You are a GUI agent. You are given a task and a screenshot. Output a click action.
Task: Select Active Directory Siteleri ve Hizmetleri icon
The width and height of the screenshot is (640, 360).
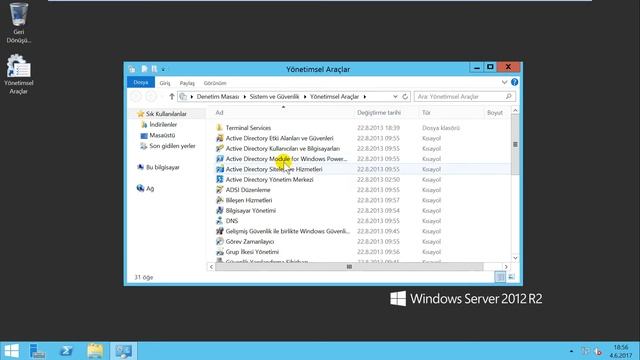pos(219,169)
